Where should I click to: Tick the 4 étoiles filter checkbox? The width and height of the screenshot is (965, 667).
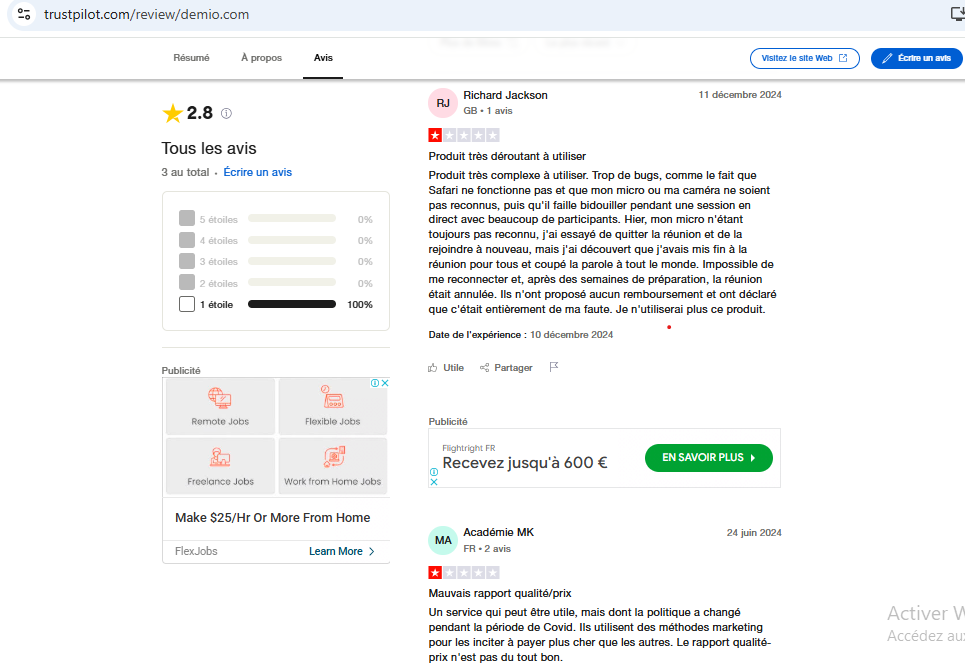(x=187, y=240)
